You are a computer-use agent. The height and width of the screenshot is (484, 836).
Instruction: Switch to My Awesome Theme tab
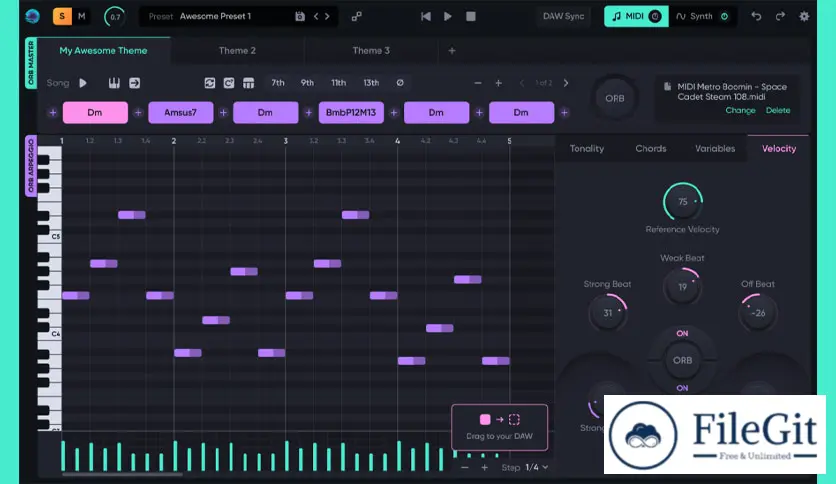[x=103, y=51]
